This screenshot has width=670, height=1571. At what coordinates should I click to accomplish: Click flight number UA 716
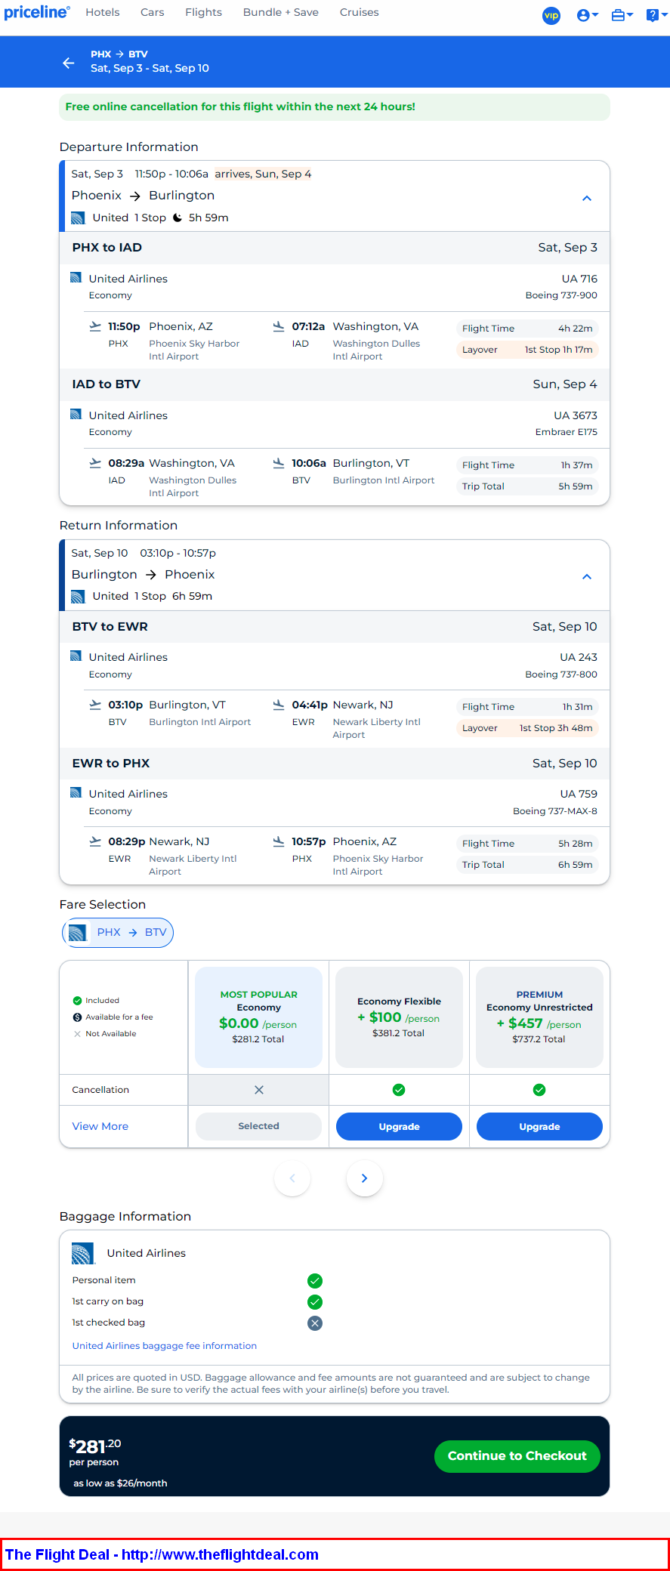[579, 279]
